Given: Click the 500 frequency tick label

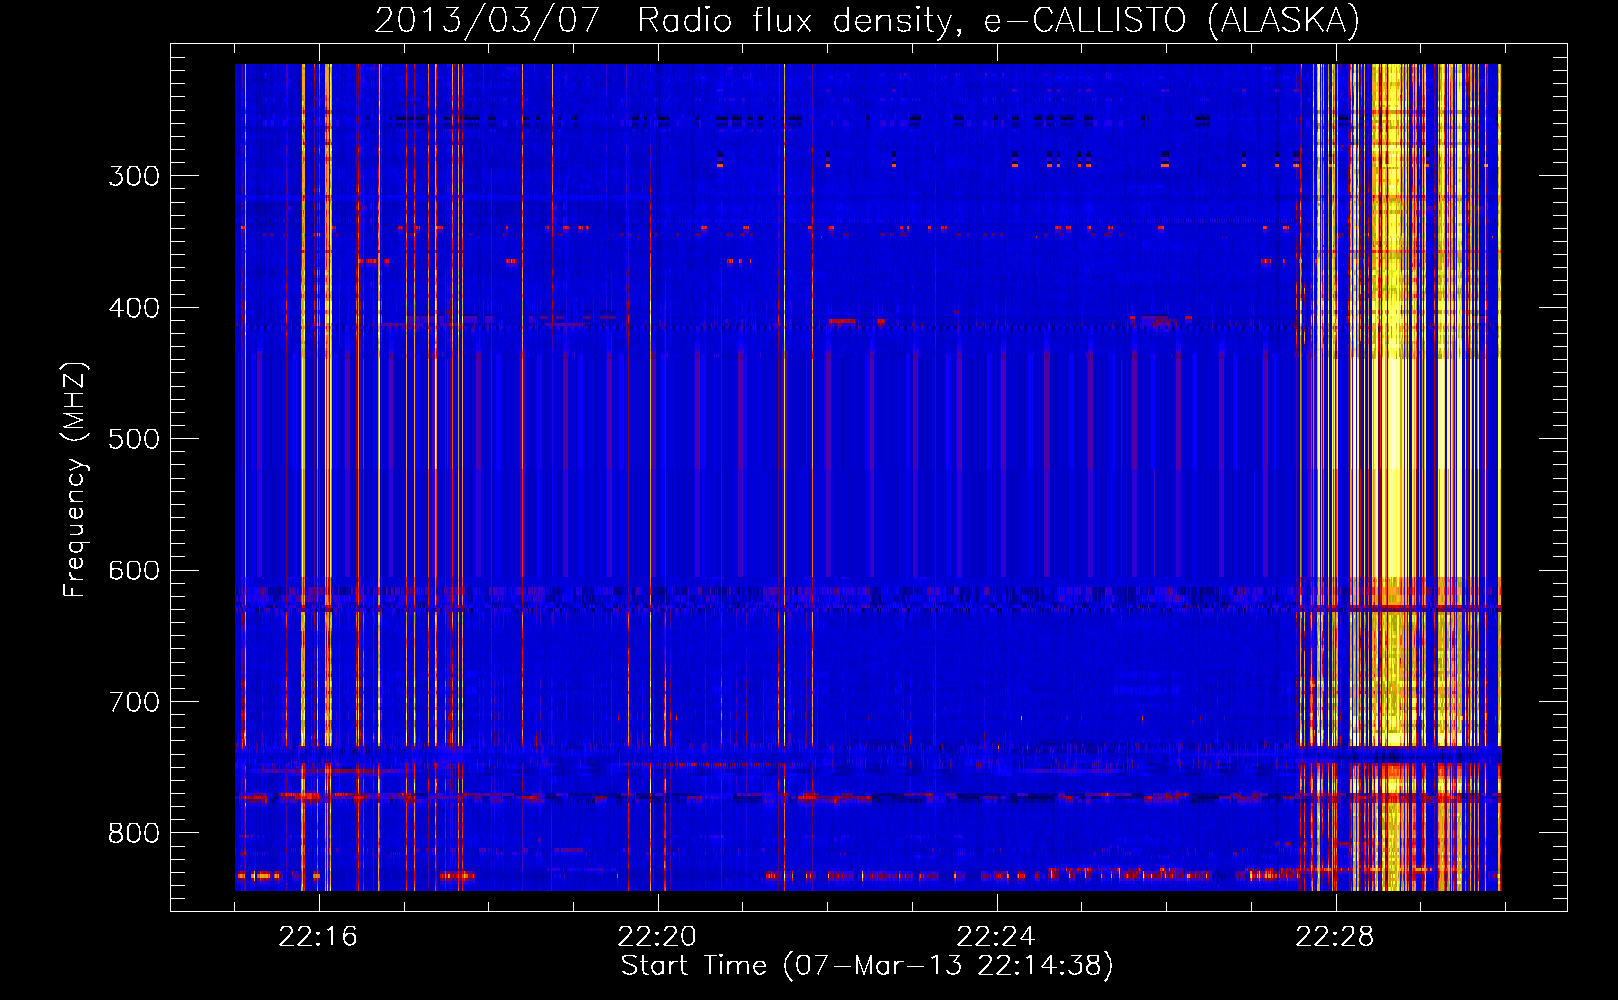Looking at the screenshot, I should (134, 439).
